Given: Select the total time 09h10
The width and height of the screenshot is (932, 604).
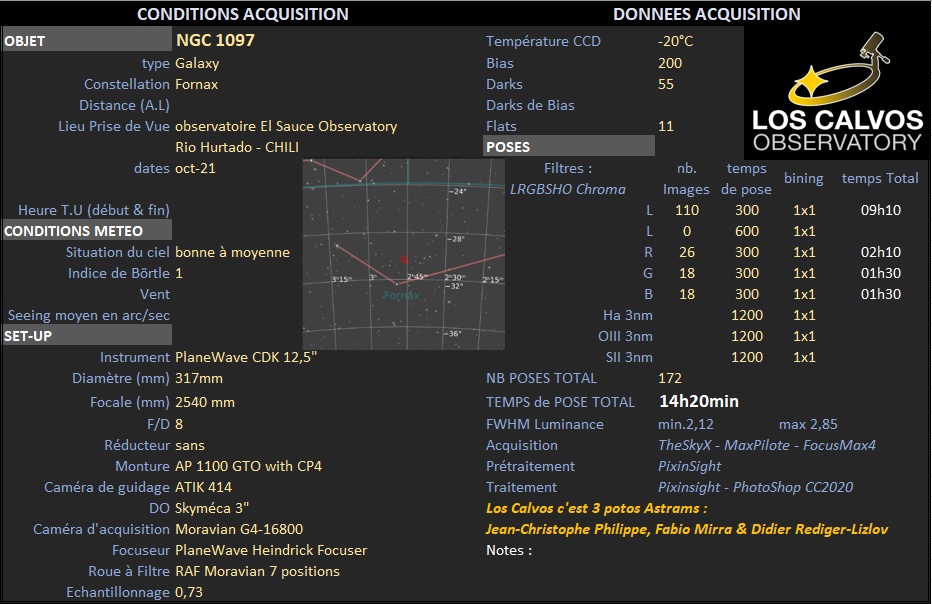Looking at the screenshot, I should 880,210.
